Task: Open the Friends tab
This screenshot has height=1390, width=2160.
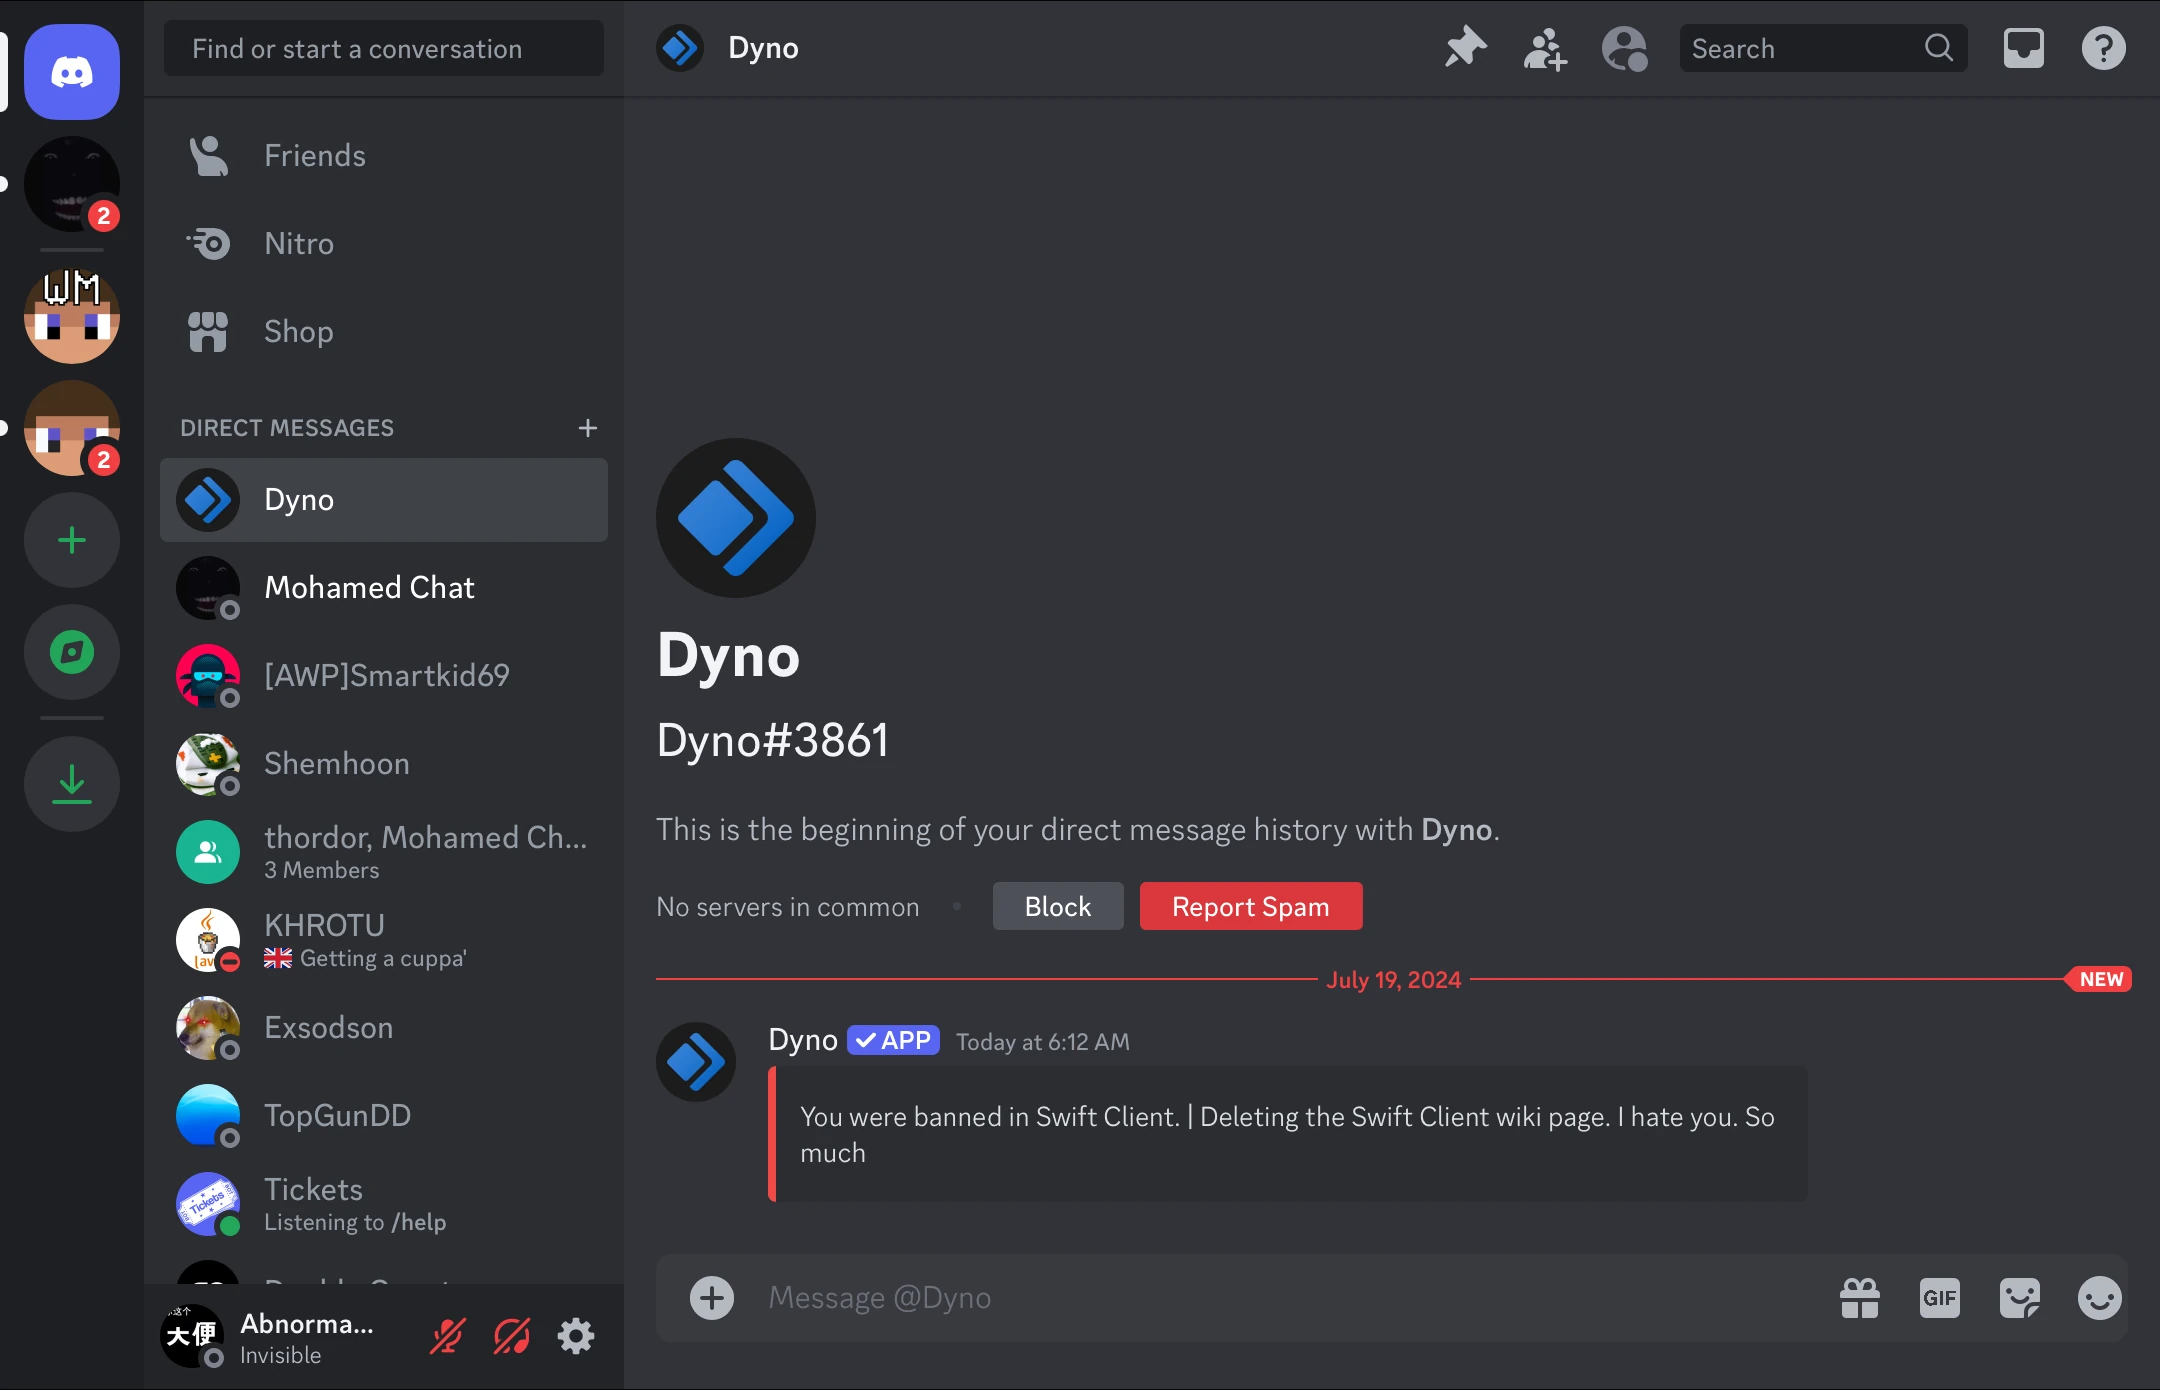Action: 314,156
